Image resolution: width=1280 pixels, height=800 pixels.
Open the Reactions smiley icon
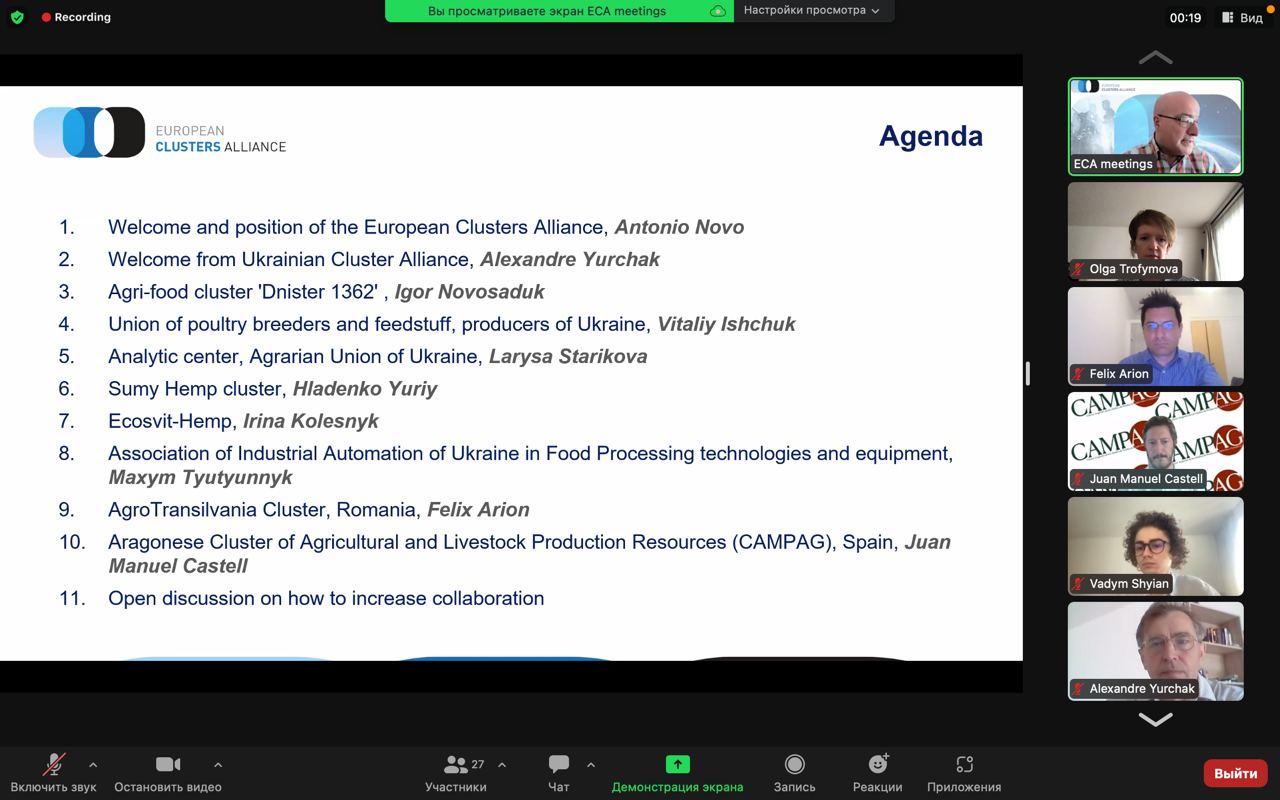[878, 764]
